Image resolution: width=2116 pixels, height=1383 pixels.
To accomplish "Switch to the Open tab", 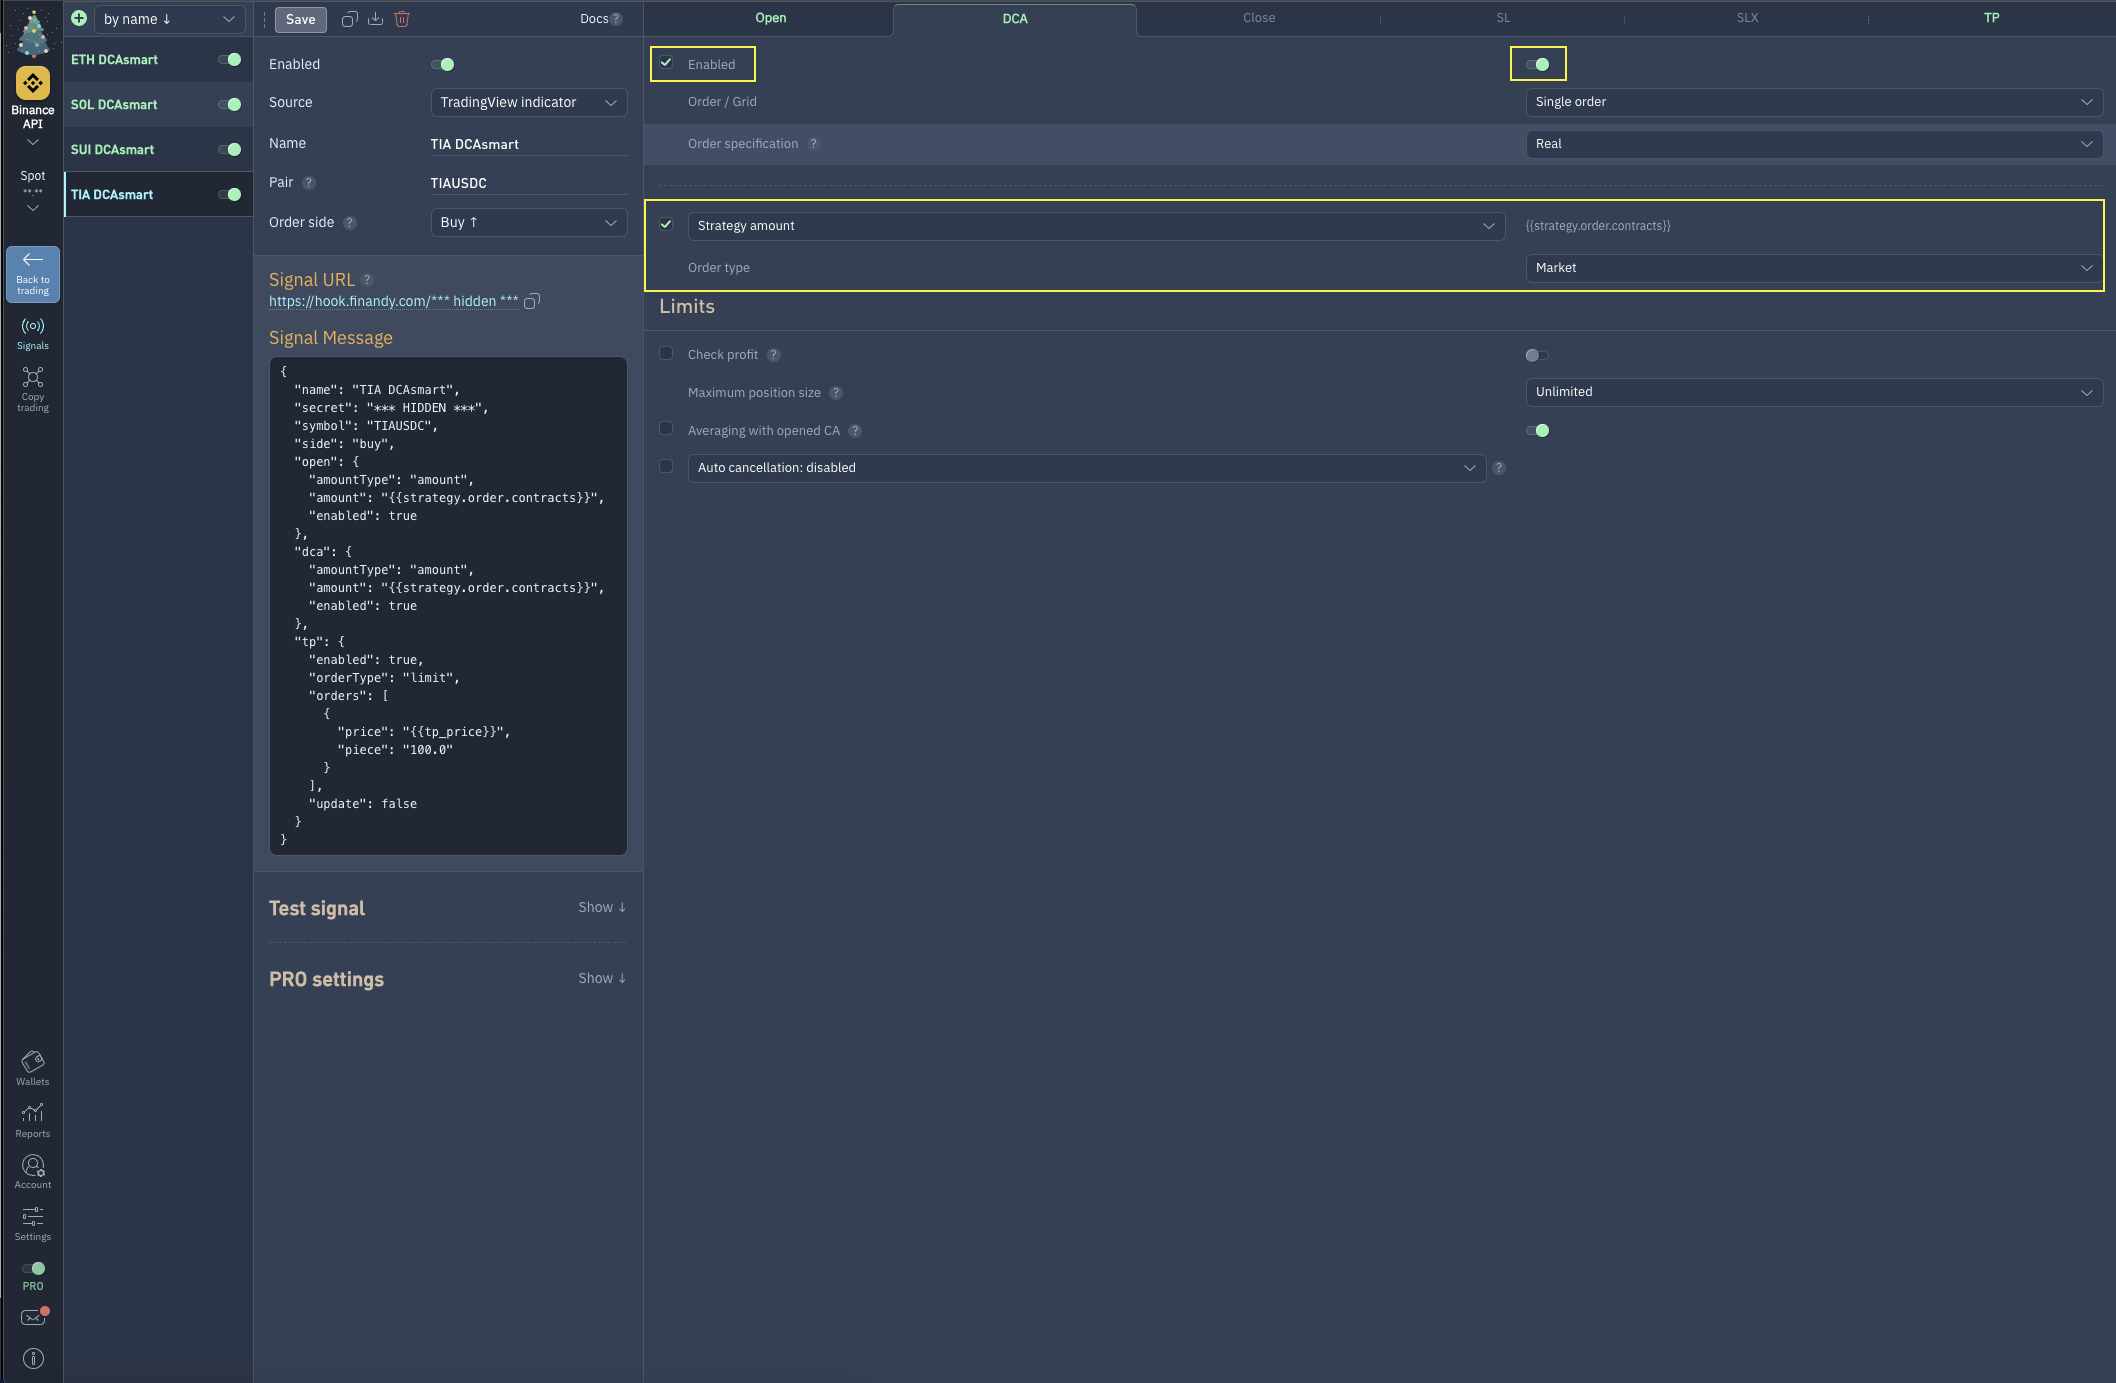I will (770, 18).
